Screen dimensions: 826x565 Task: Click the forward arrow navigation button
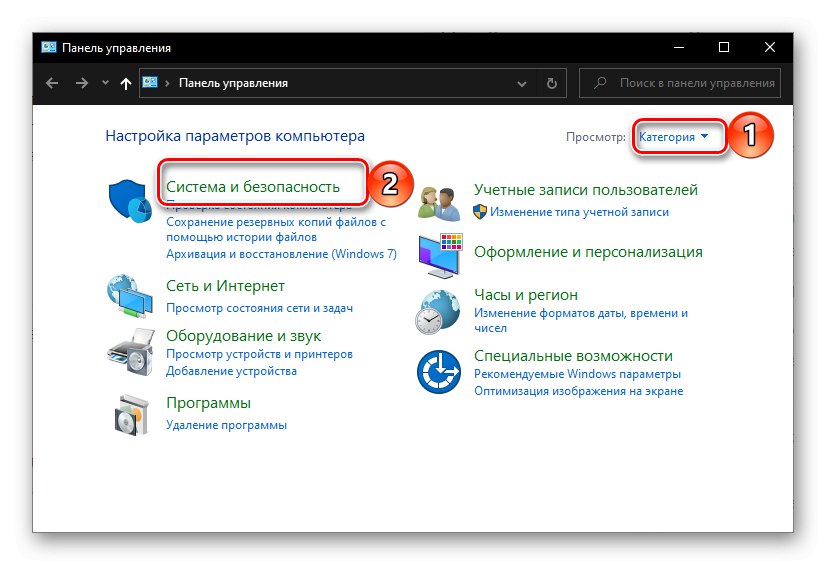click(82, 83)
